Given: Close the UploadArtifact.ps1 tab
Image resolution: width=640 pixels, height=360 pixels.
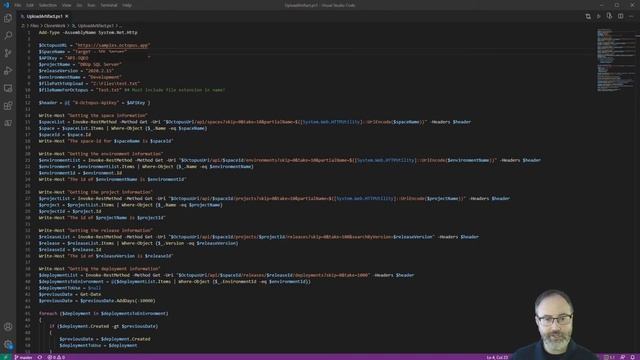Looking at the screenshot, I should click(67, 16).
